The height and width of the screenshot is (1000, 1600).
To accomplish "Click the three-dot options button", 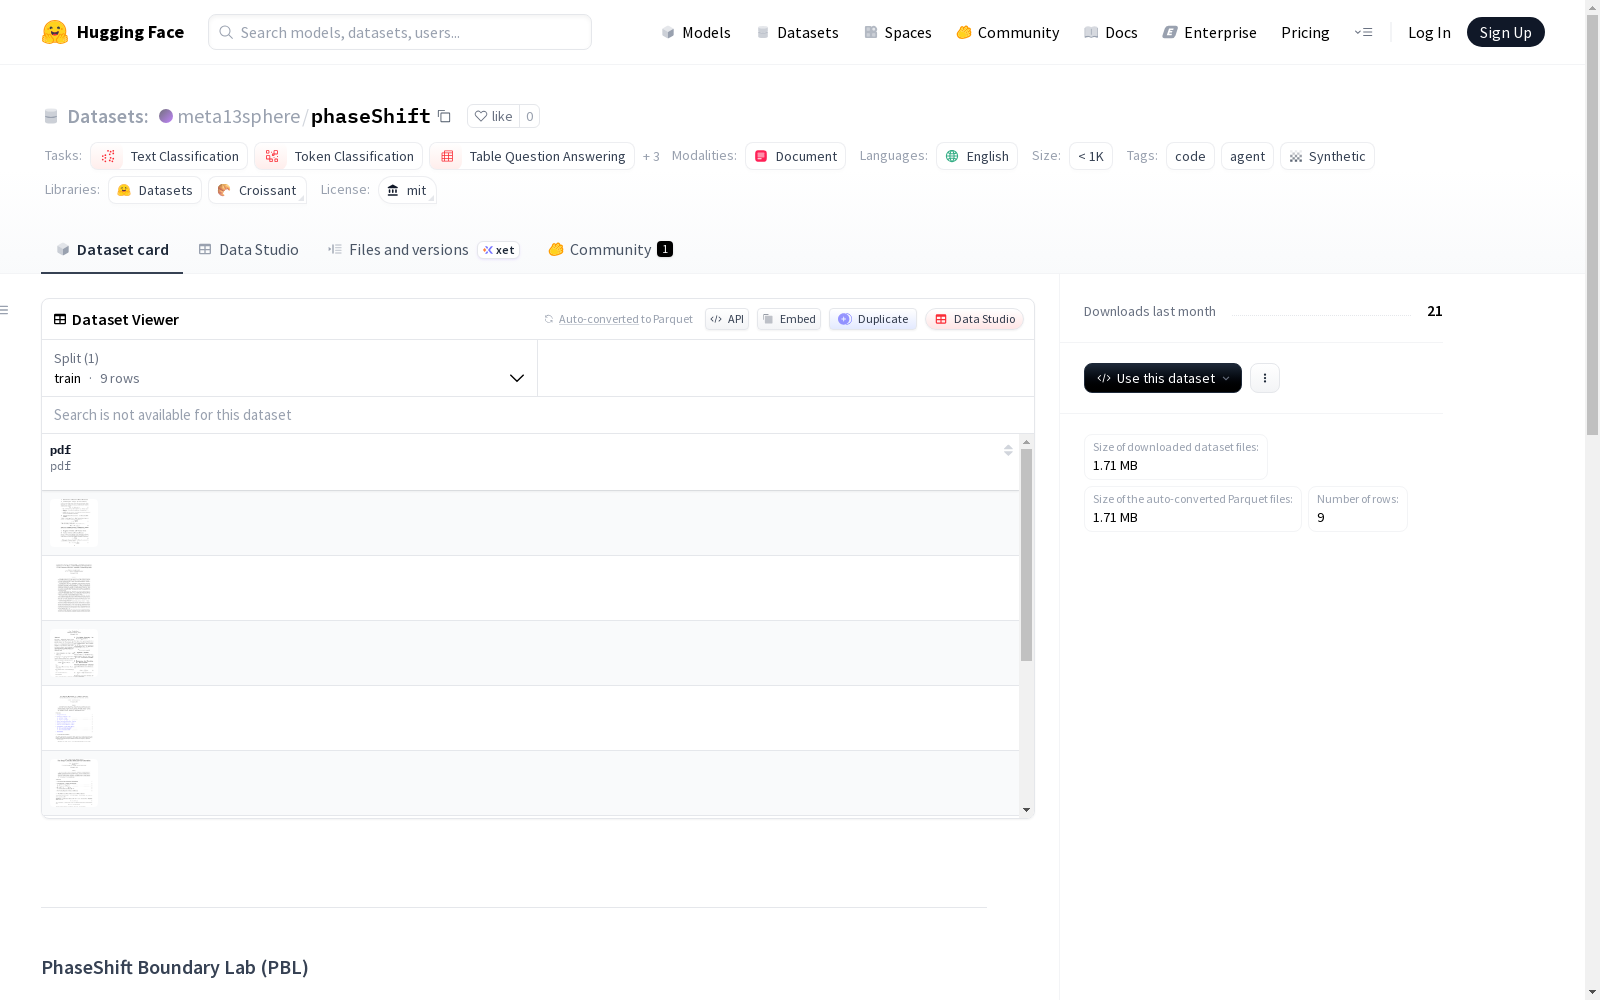I will pos(1265,378).
